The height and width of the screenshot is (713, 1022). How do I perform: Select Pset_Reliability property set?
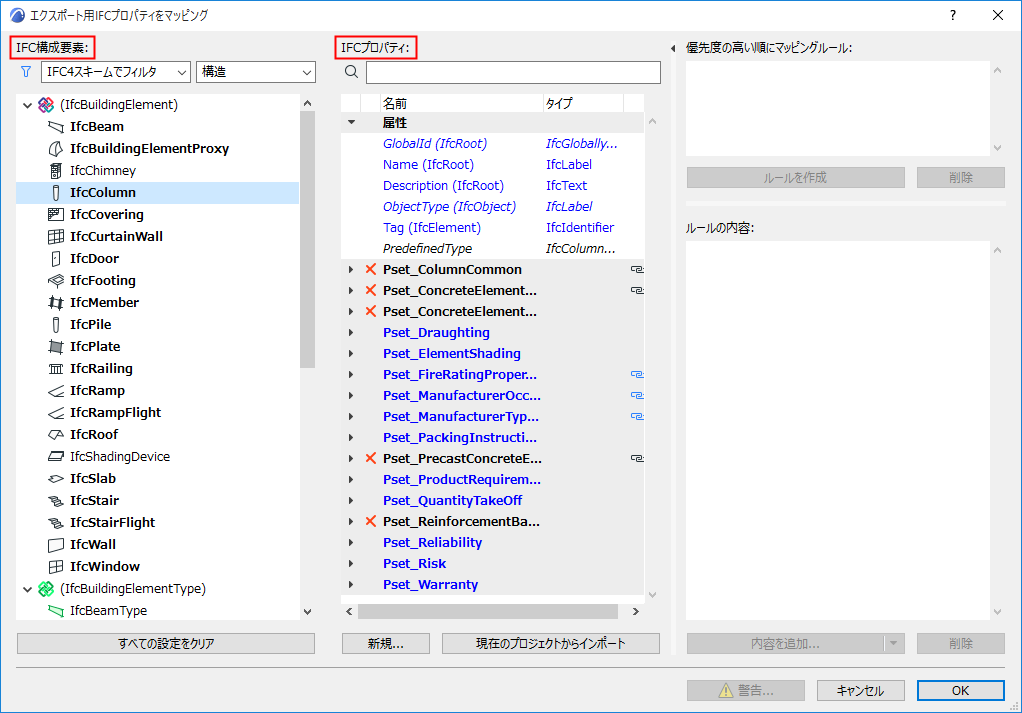432,542
